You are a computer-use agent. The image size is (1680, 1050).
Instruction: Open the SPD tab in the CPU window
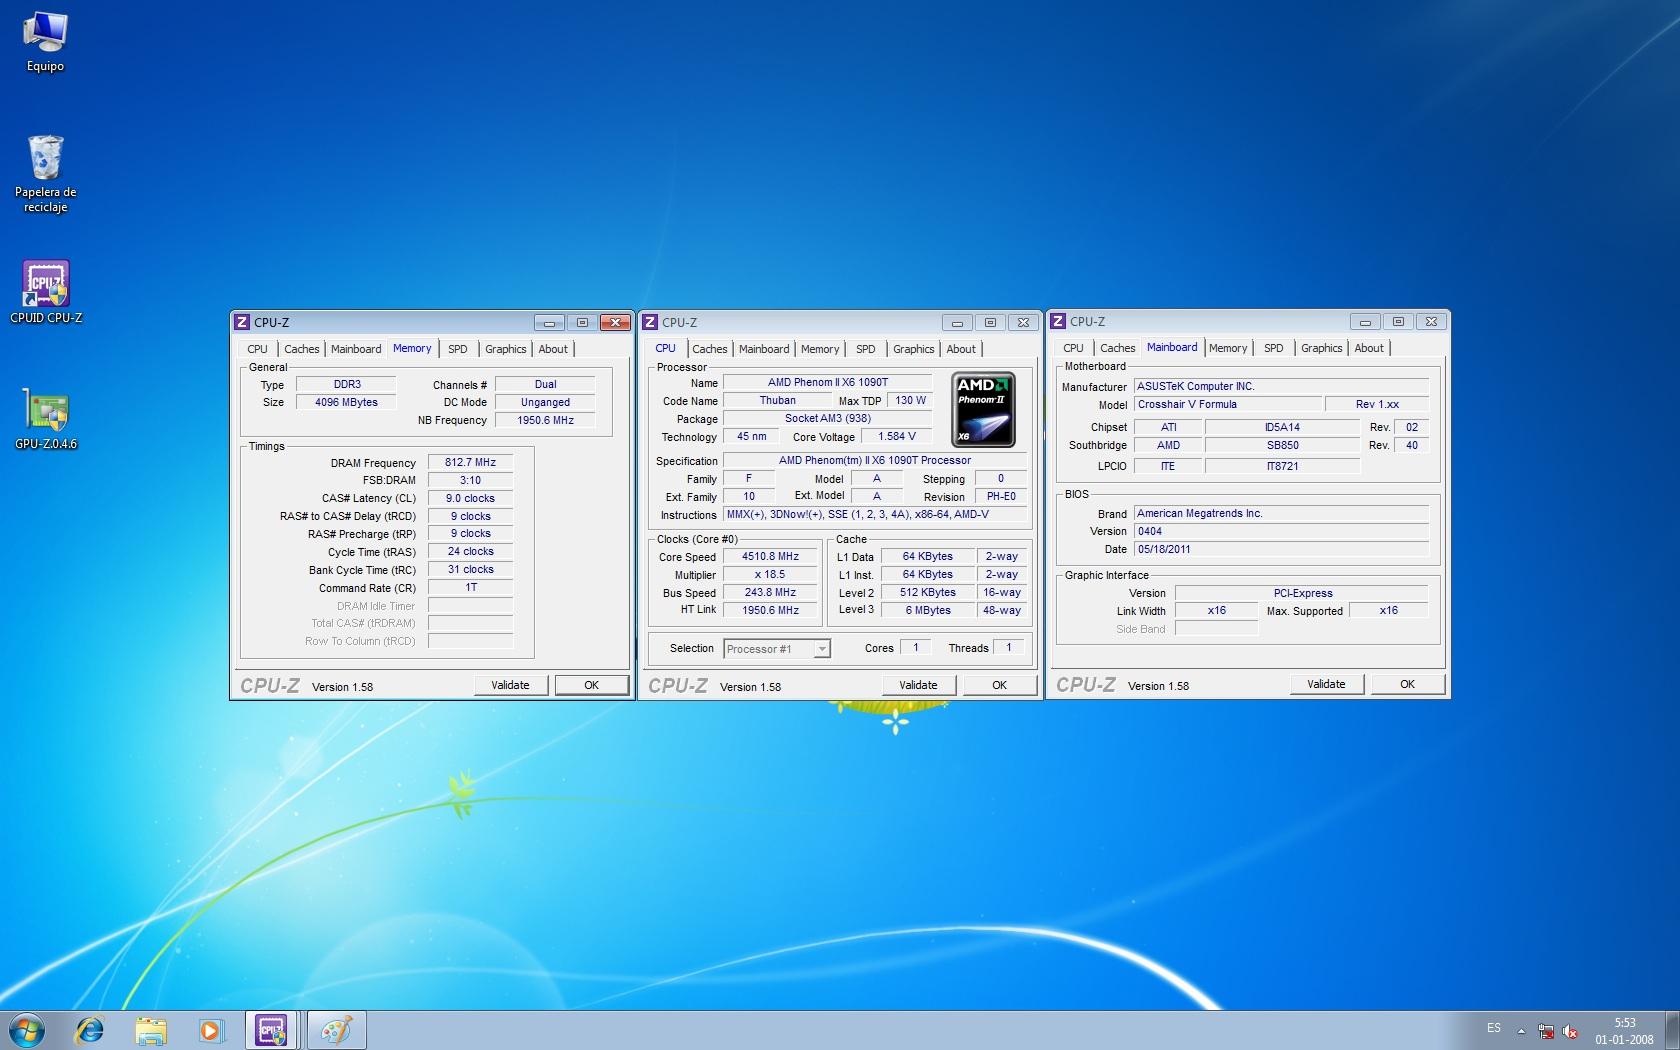point(865,349)
